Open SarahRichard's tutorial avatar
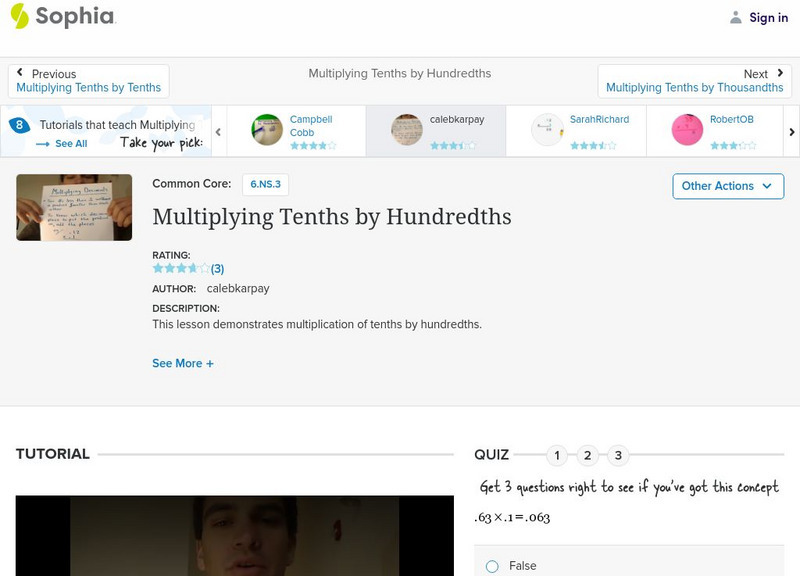This screenshot has height=576, width=800. point(545,128)
